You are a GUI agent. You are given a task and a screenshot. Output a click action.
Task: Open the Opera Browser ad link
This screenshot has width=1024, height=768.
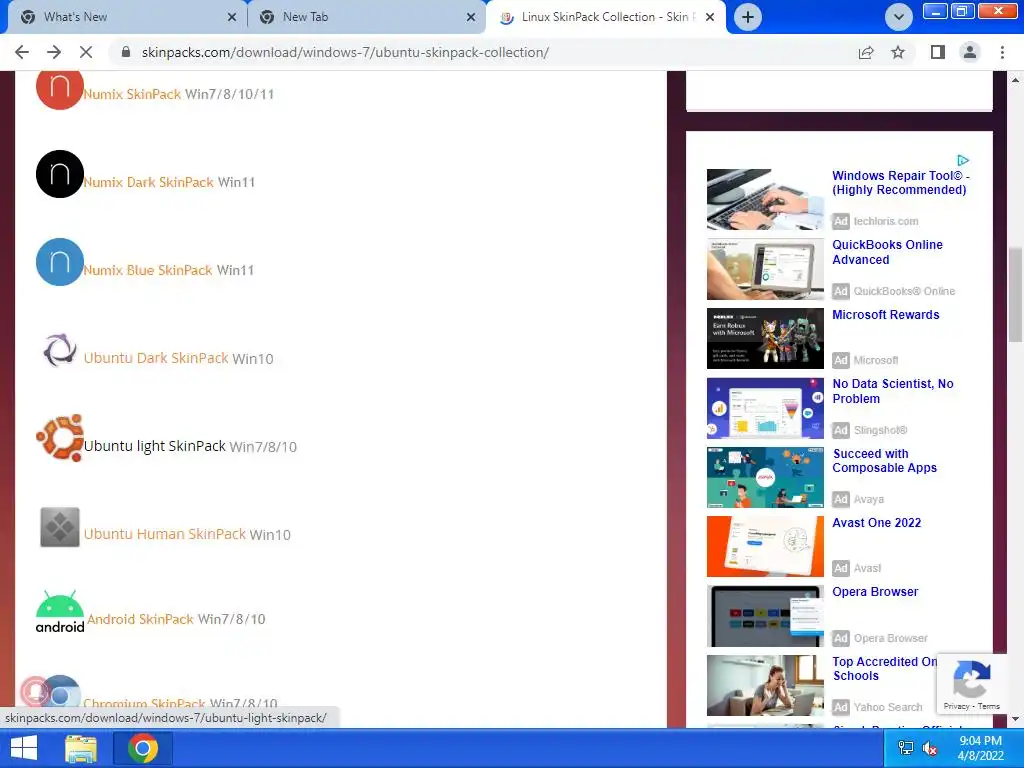pyautogui.click(x=875, y=592)
